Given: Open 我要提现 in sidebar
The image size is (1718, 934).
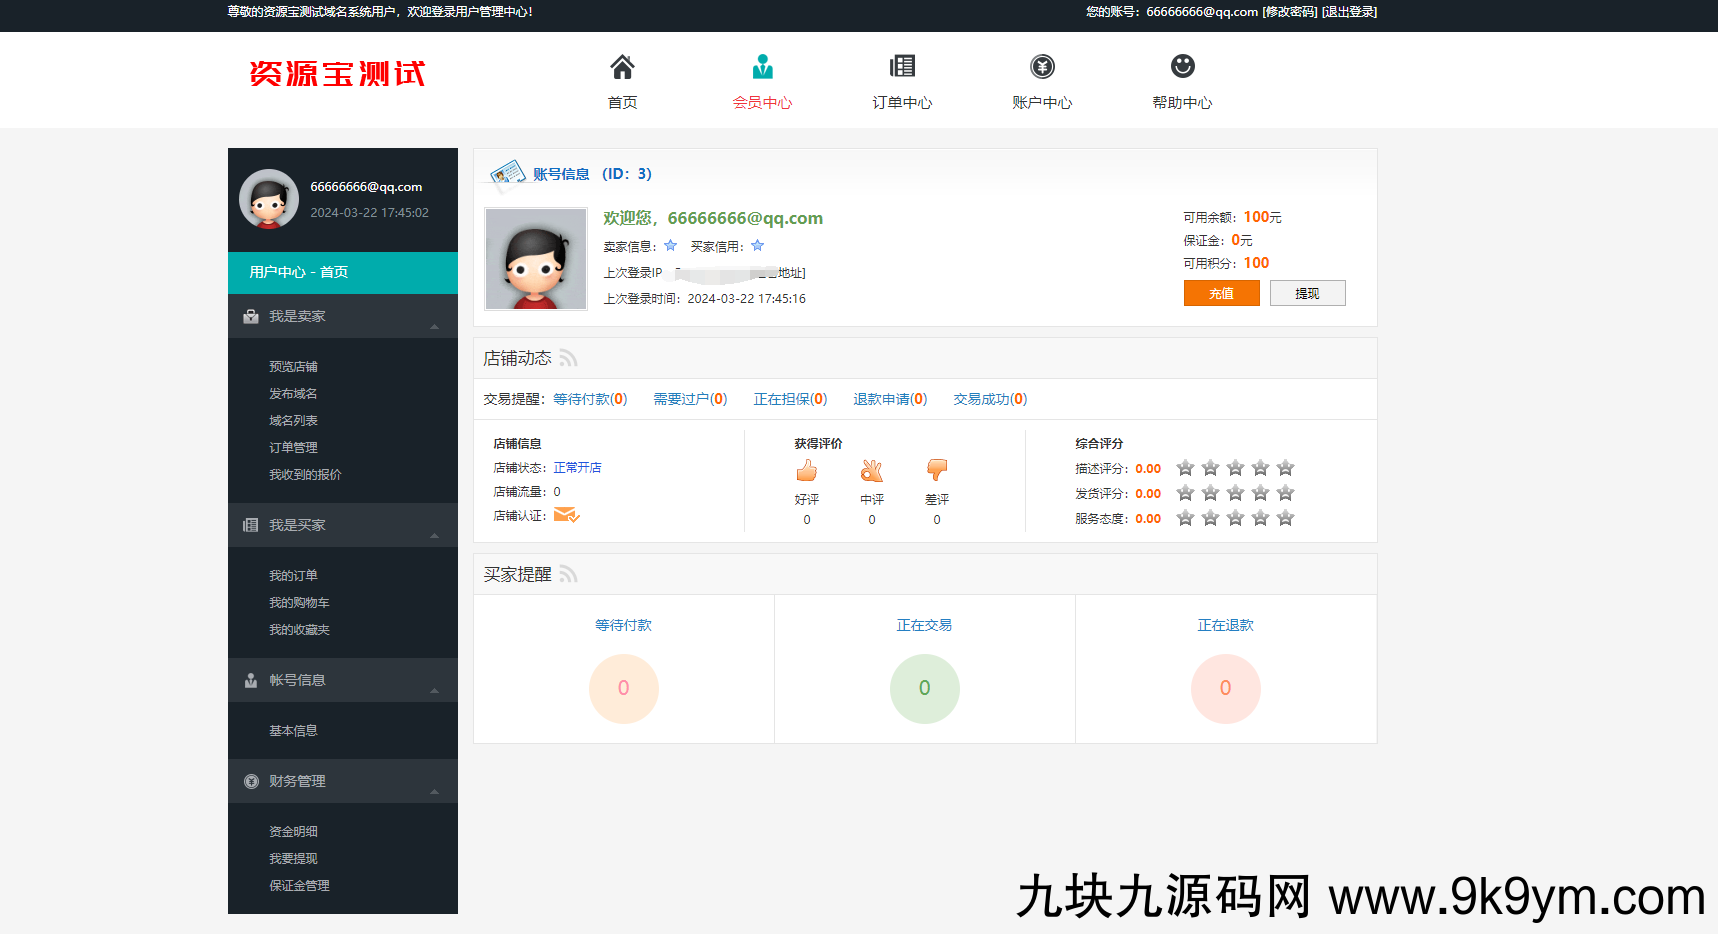Looking at the screenshot, I should 293,859.
